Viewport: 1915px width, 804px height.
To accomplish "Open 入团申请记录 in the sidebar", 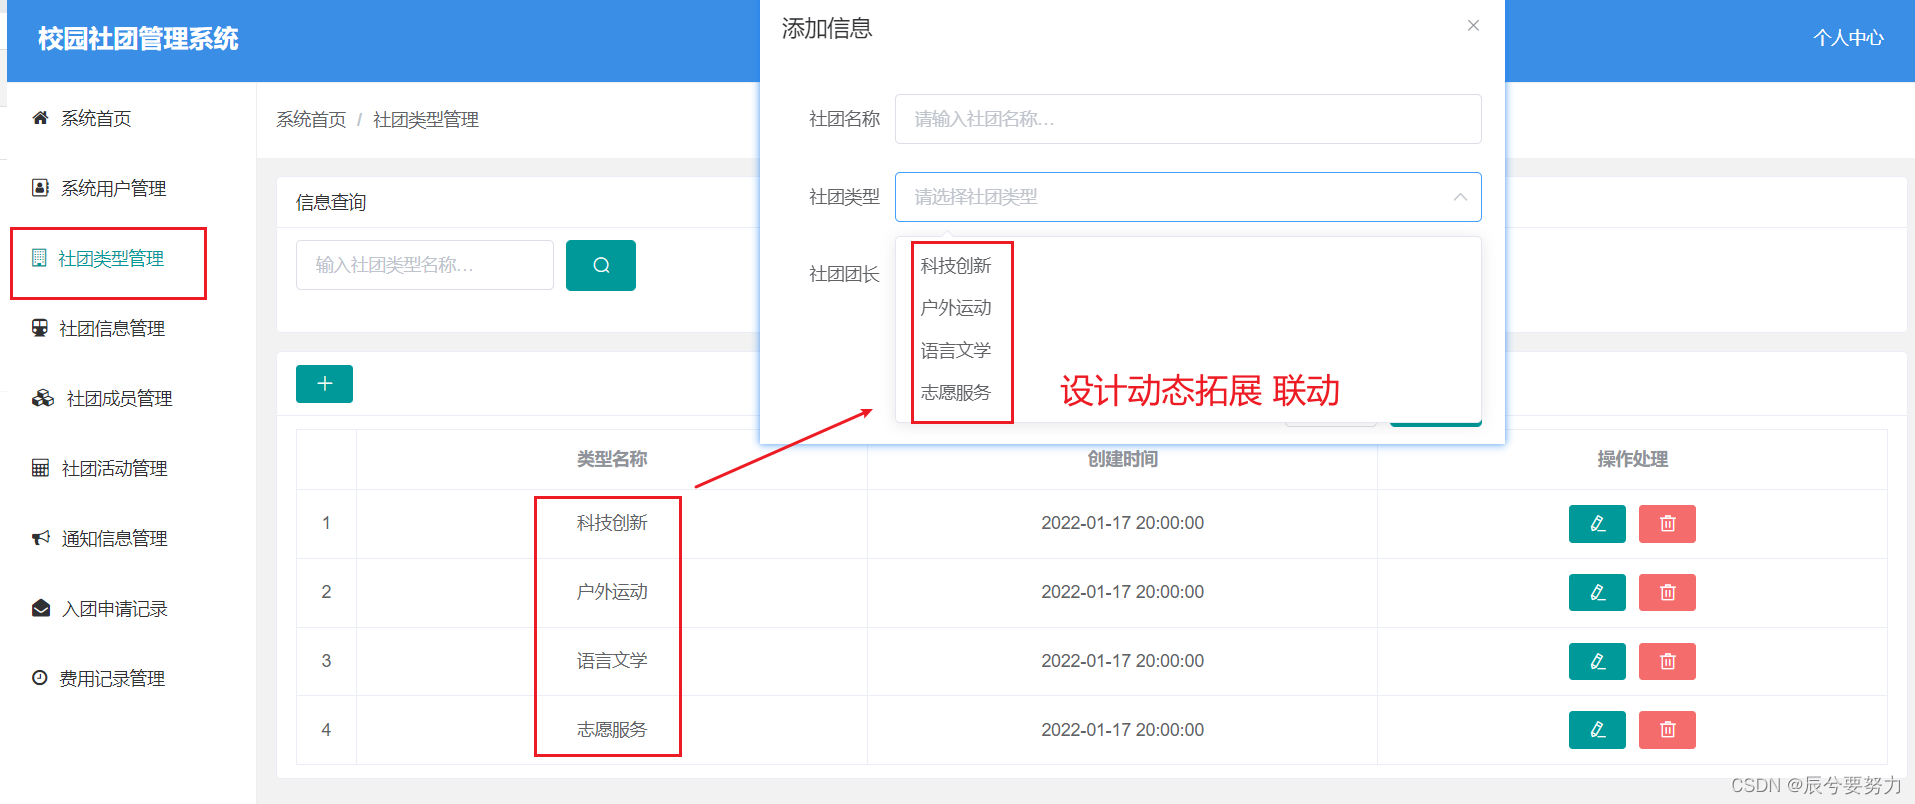I will point(115,609).
